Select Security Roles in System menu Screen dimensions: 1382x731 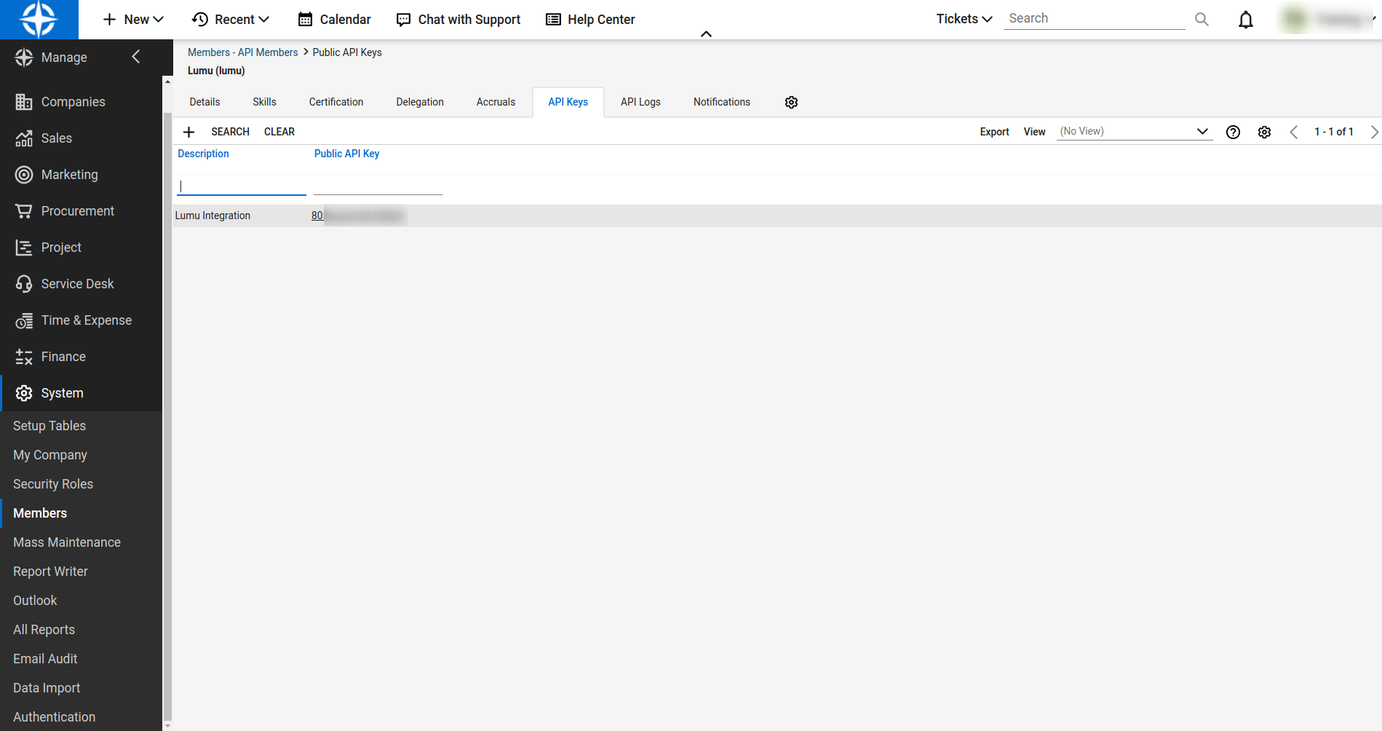[x=53, y=484]
